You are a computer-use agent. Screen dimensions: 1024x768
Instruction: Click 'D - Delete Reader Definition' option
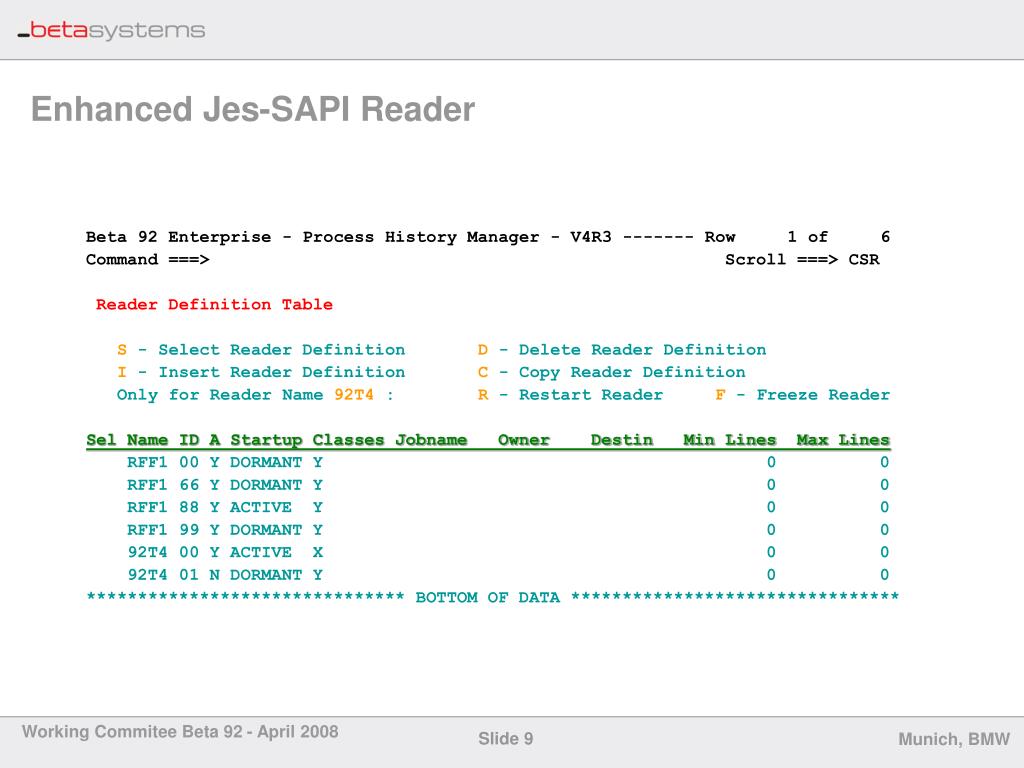tap(622, 349)
